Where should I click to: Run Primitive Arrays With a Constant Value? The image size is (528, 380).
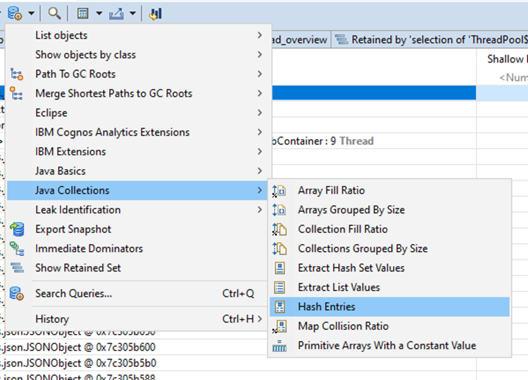pyautogui.click(x=390, y=345)
